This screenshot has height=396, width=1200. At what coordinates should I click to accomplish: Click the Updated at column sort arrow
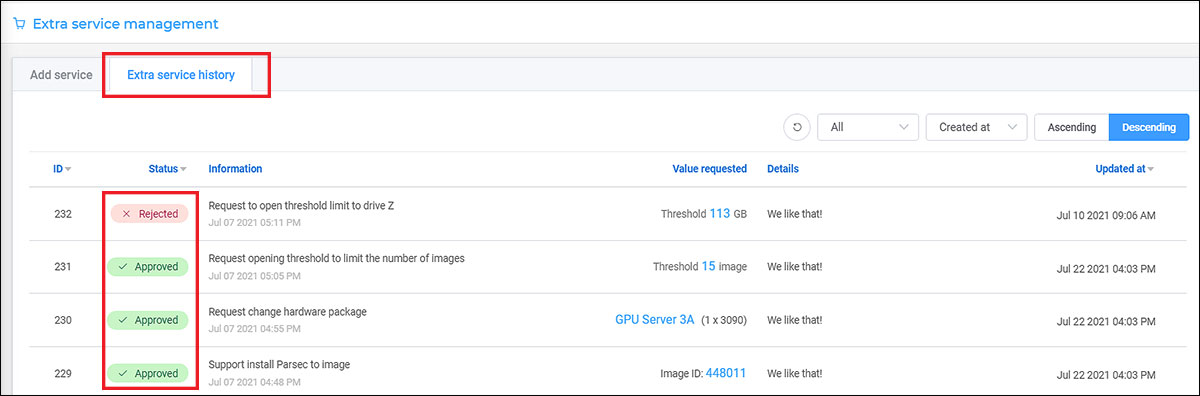click(x=1152, y=170)
